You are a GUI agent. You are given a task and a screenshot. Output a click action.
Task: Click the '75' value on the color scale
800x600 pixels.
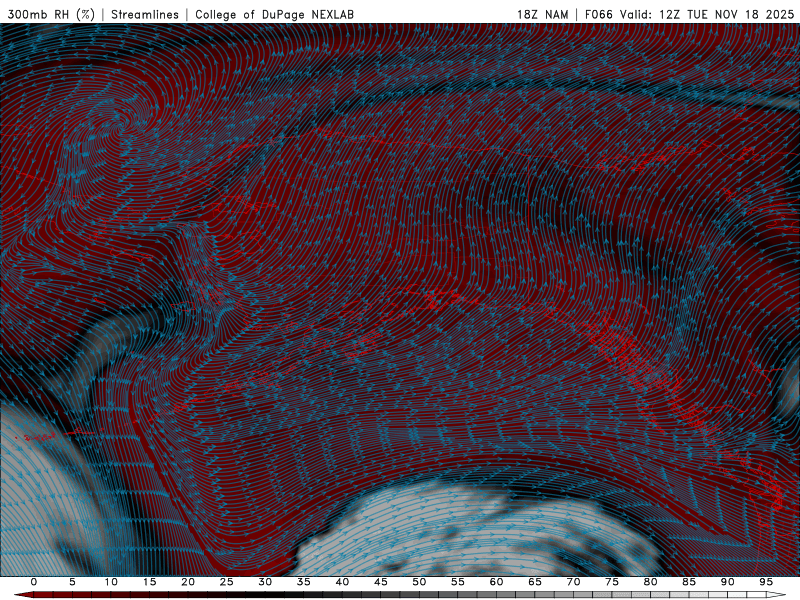(612, 582)
